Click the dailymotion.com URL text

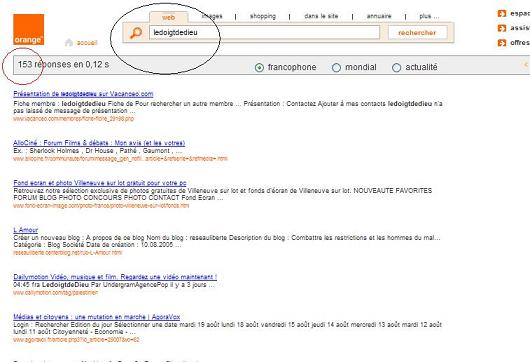(x=55, y=293)
